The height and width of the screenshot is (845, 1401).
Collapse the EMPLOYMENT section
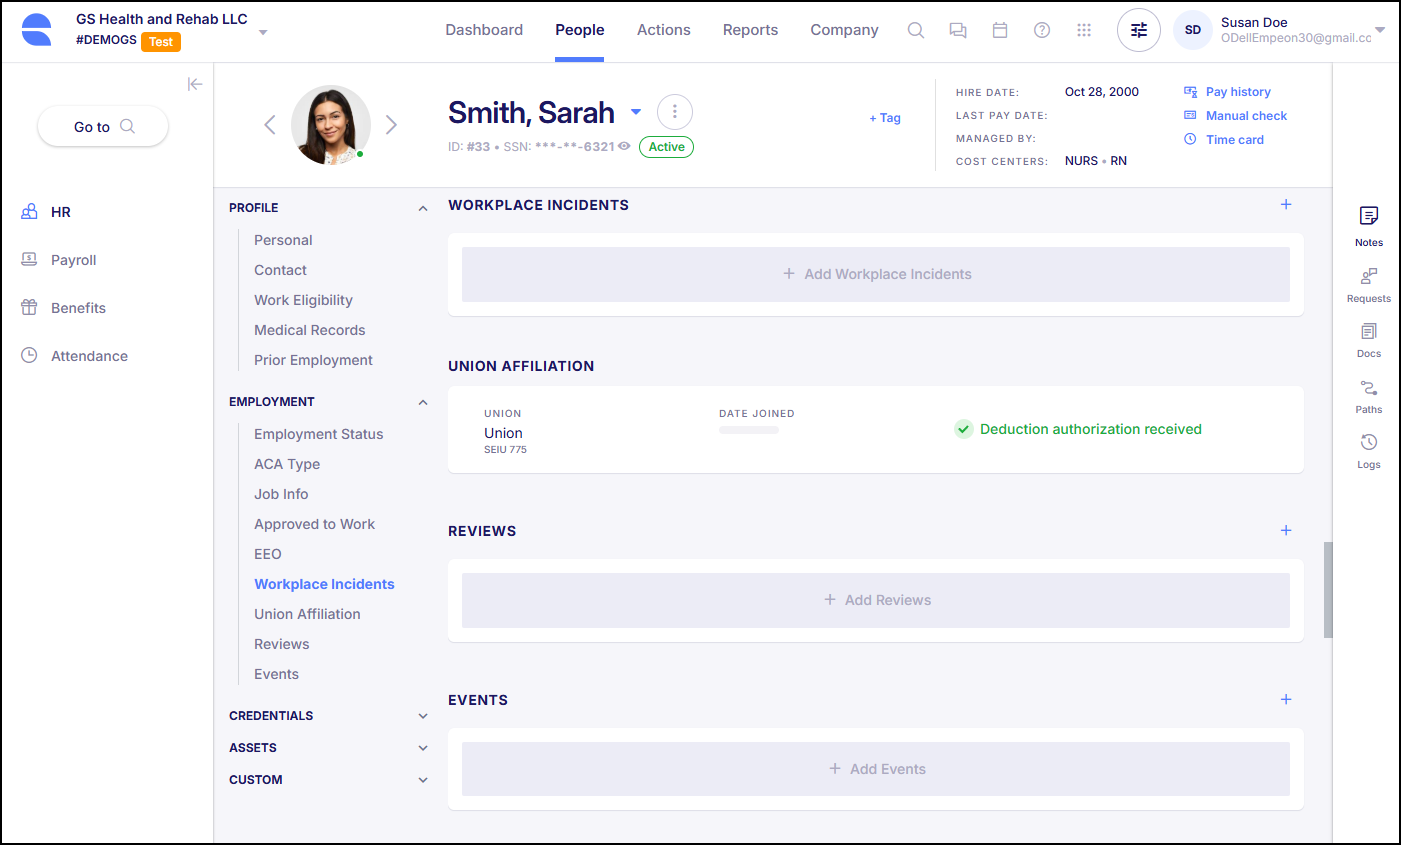coord(422,402)
